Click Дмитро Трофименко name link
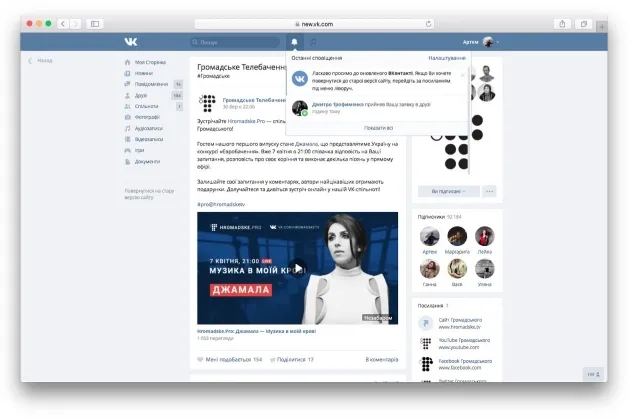The width and height of the screenshot is (628, 420). pyautogui.click(x=338, y=104)
